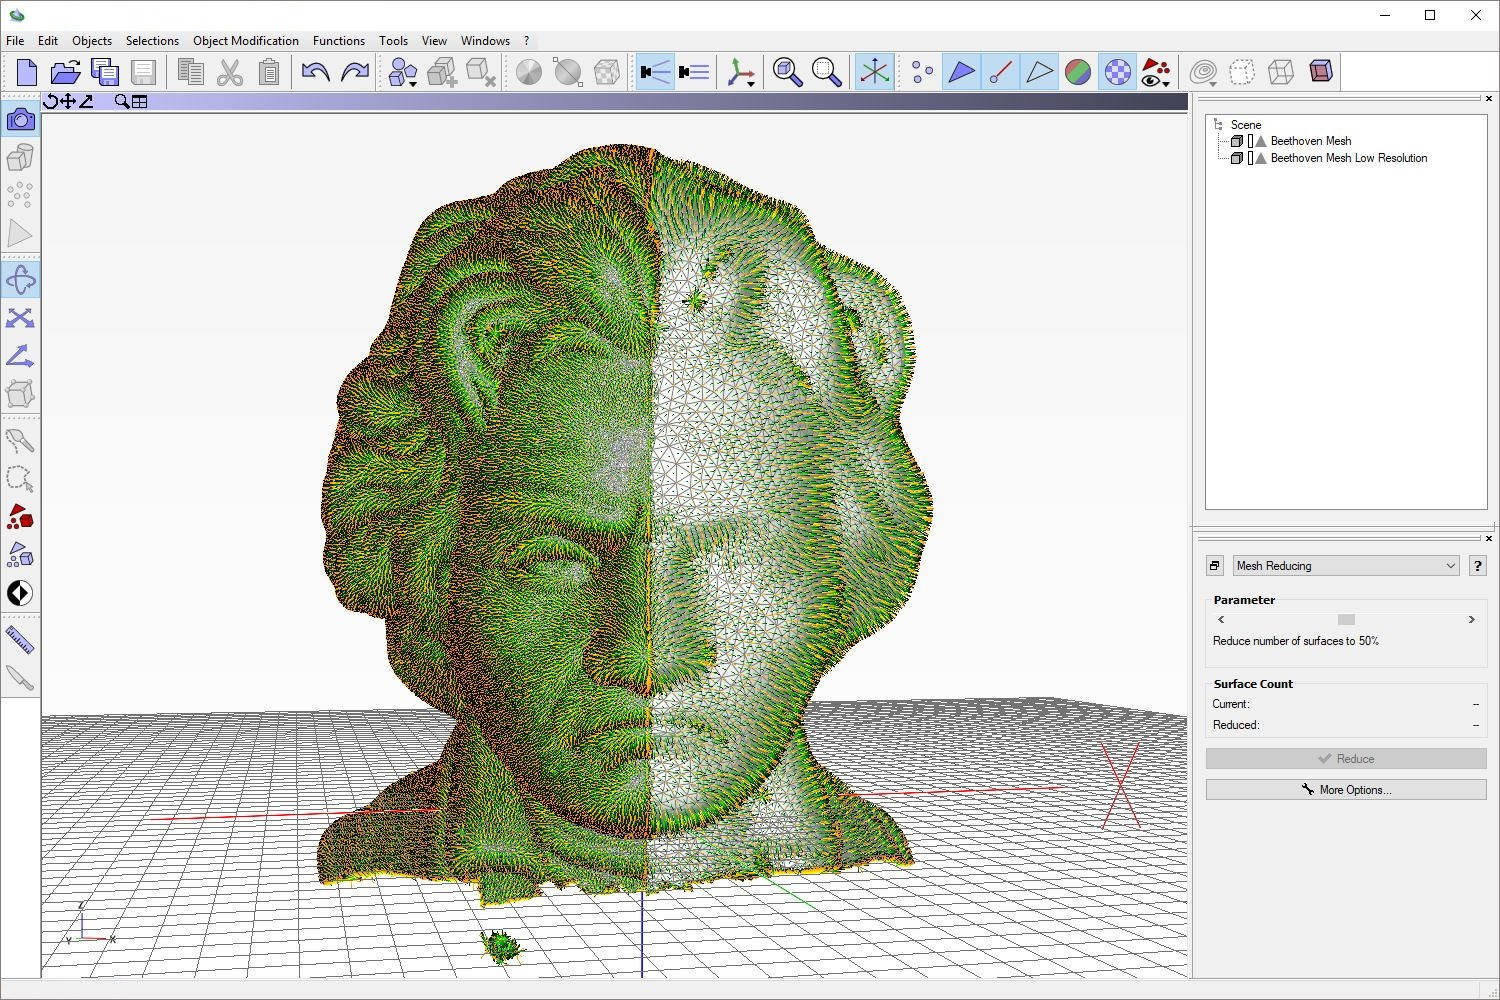Click the scissors cut icon
Screen dimensions: 1500x1000
click(229, 72)
